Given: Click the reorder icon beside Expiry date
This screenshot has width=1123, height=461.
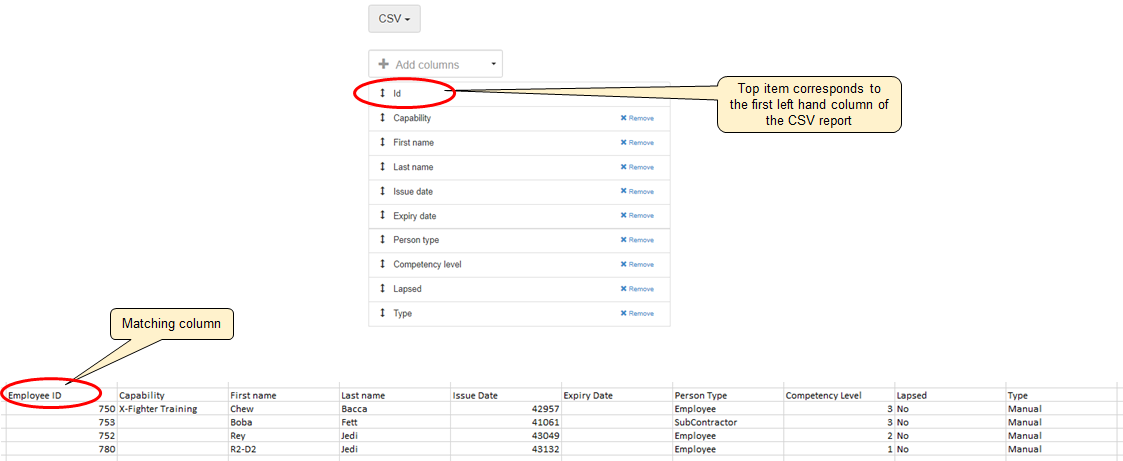Looking at the screenshot, I should [x=382, y=216].
